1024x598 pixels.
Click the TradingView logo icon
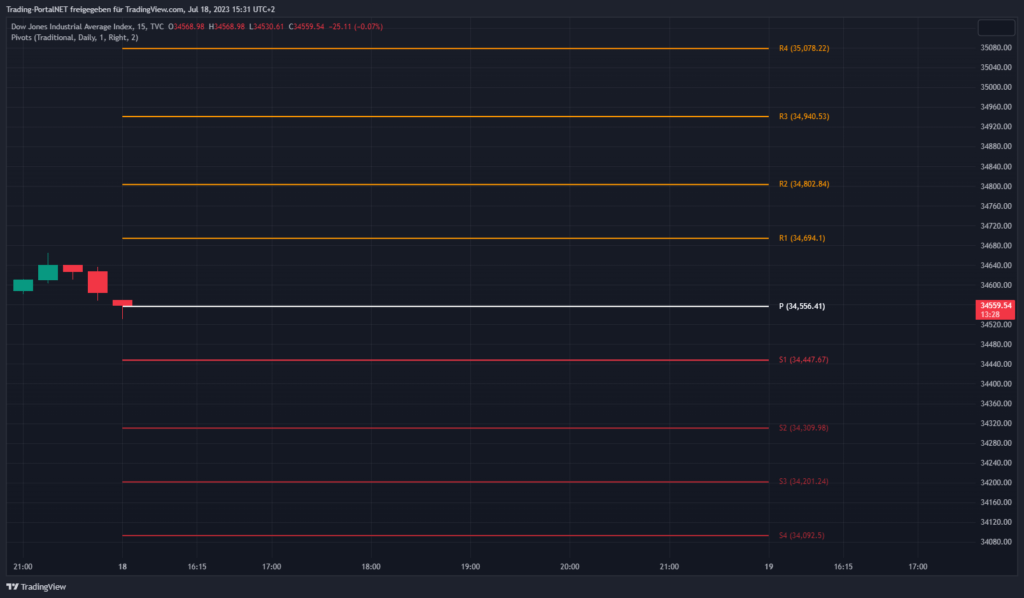click(12, 587)
